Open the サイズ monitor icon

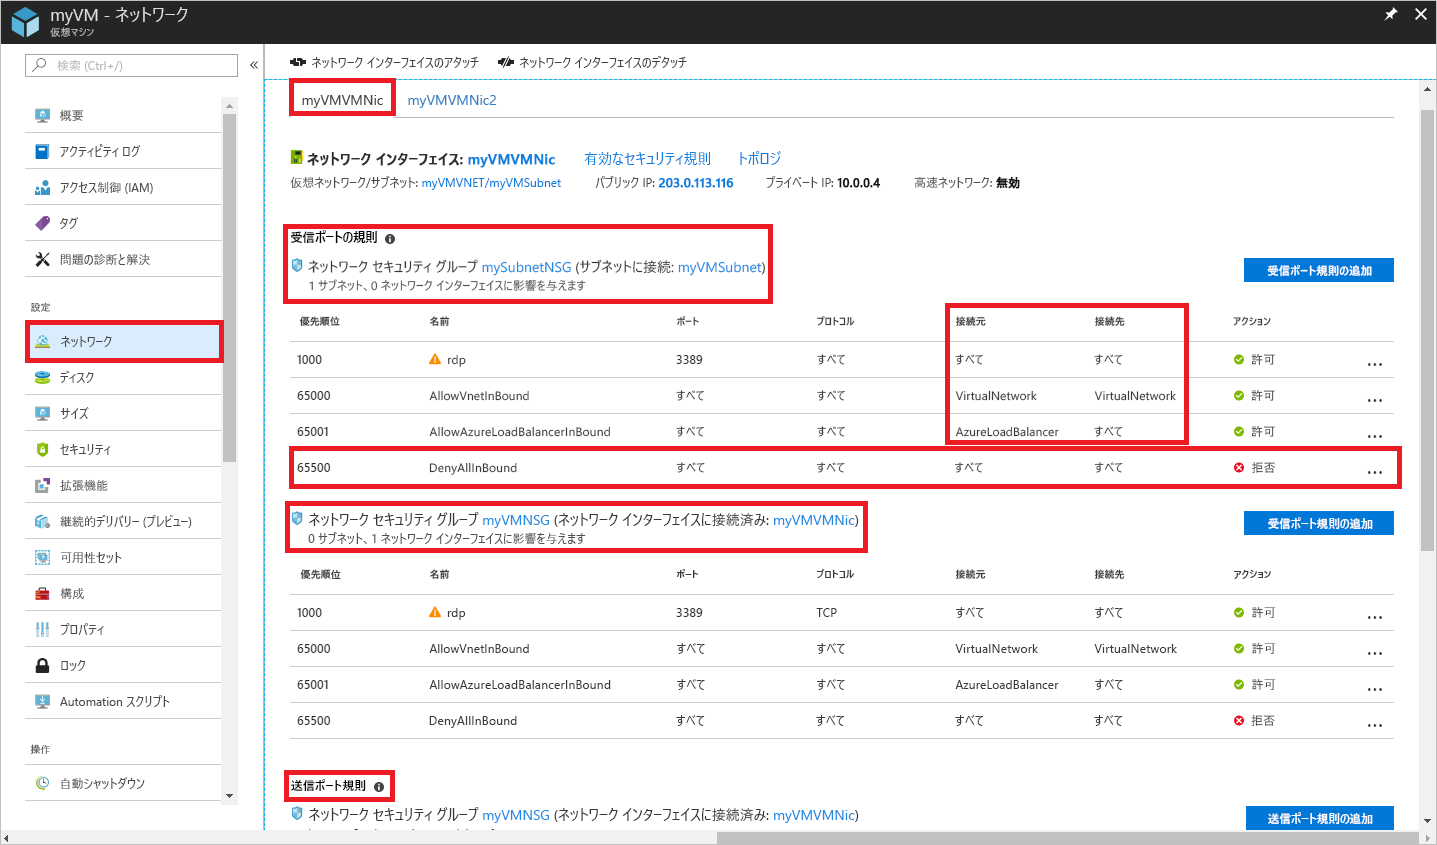[x=42, y=413]
